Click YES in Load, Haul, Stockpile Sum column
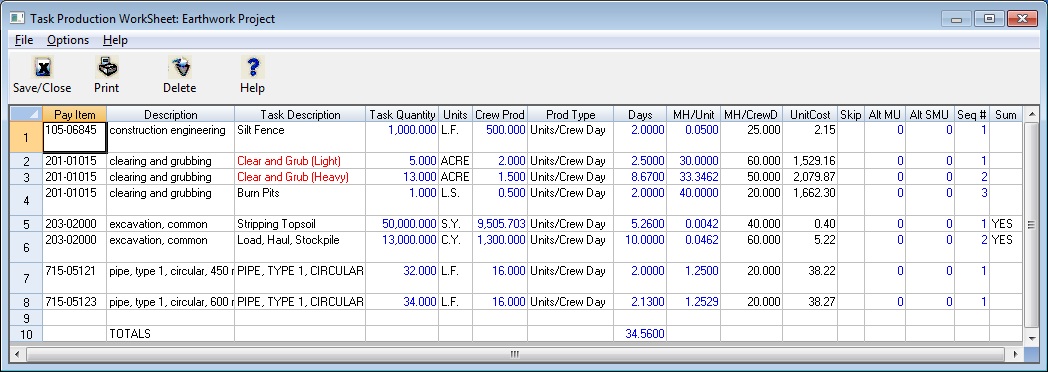The height and width of the screenshot is (372, 1048). click(x=1005, y=247)
